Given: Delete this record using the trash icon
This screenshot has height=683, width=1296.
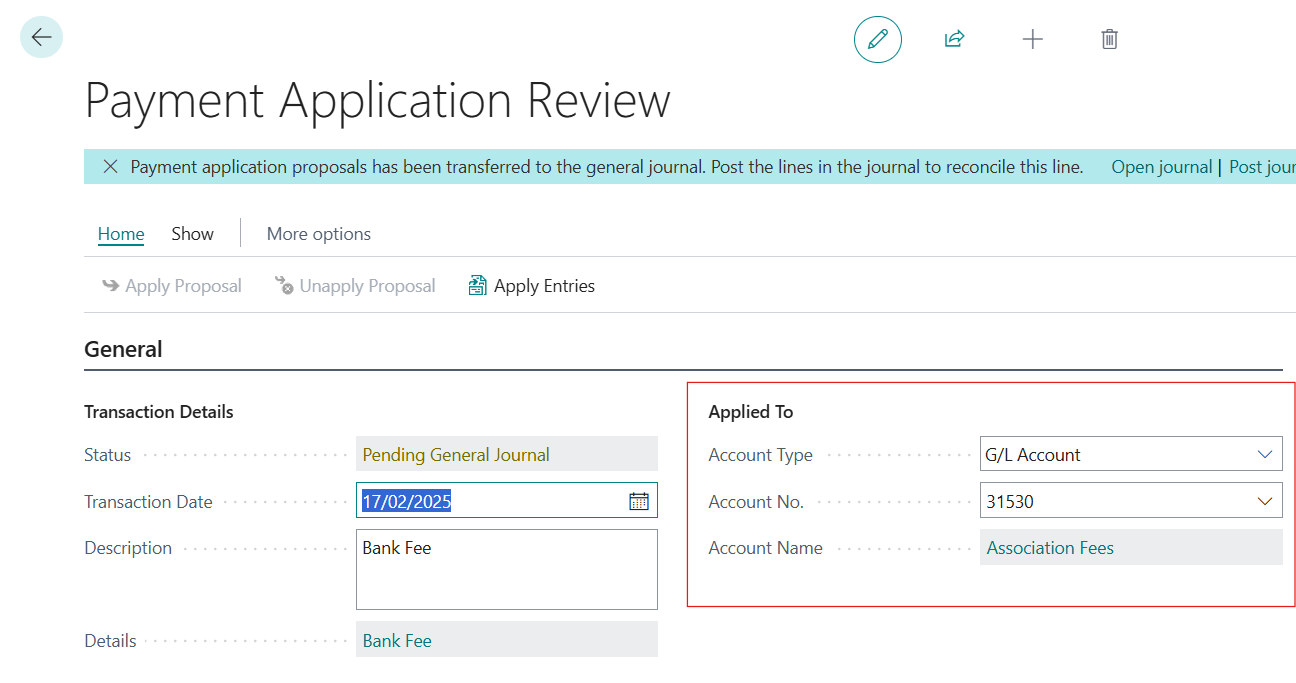Looking at the screenshot, I should (x=1108, y=38).
